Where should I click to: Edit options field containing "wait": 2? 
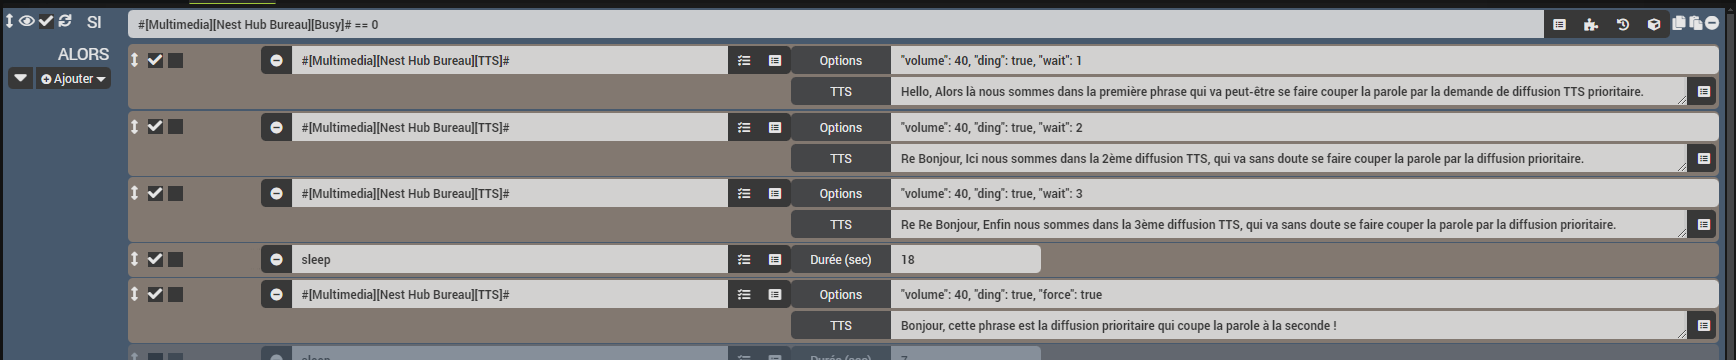coord(1305,127)
